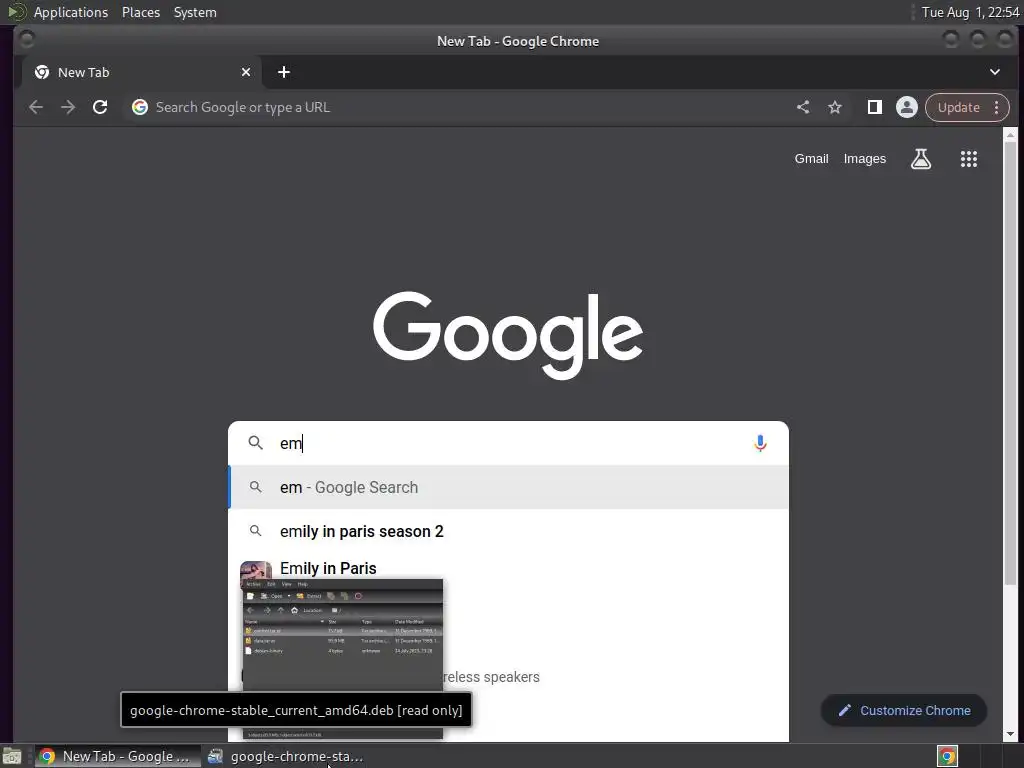Screen dimensions: 1024x768
Task: Select the New Tab tab
Action: click(x=140, y=72)
